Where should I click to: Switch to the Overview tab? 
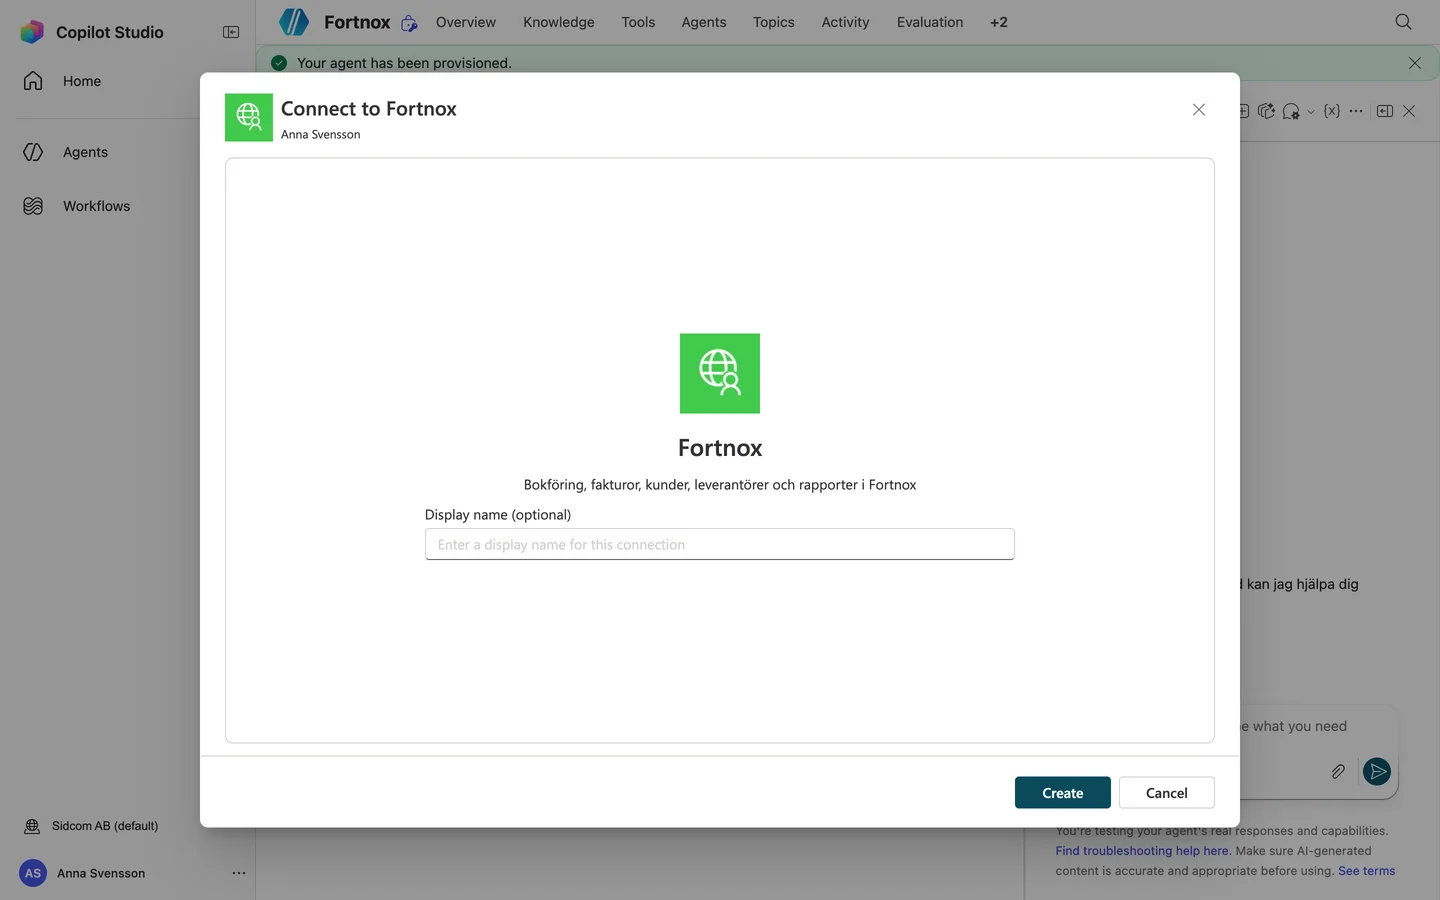coord(466,22)
